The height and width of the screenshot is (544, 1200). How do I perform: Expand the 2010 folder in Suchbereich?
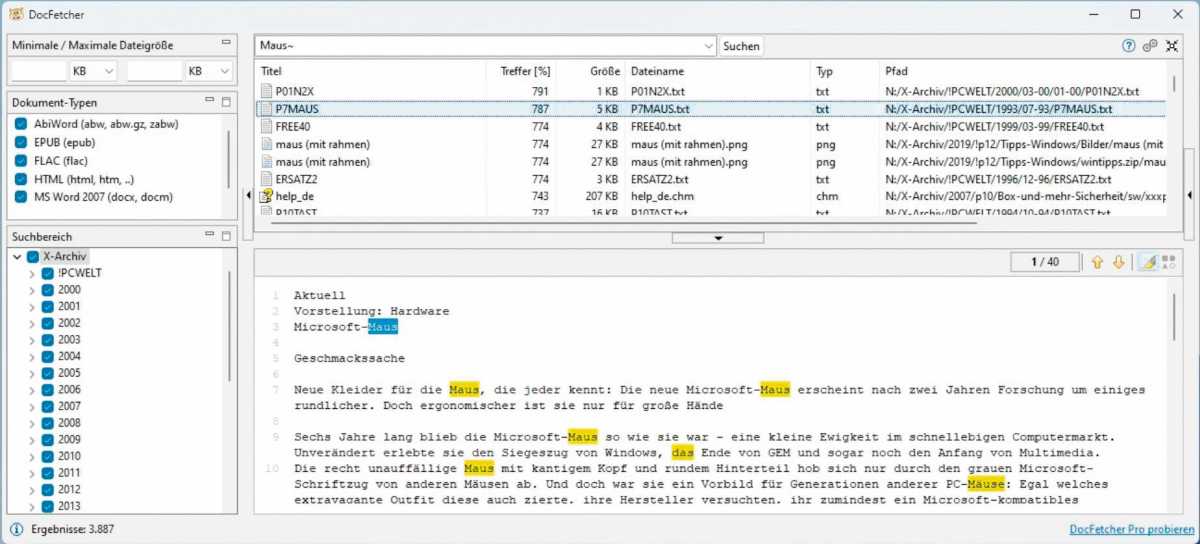point(32,457)
